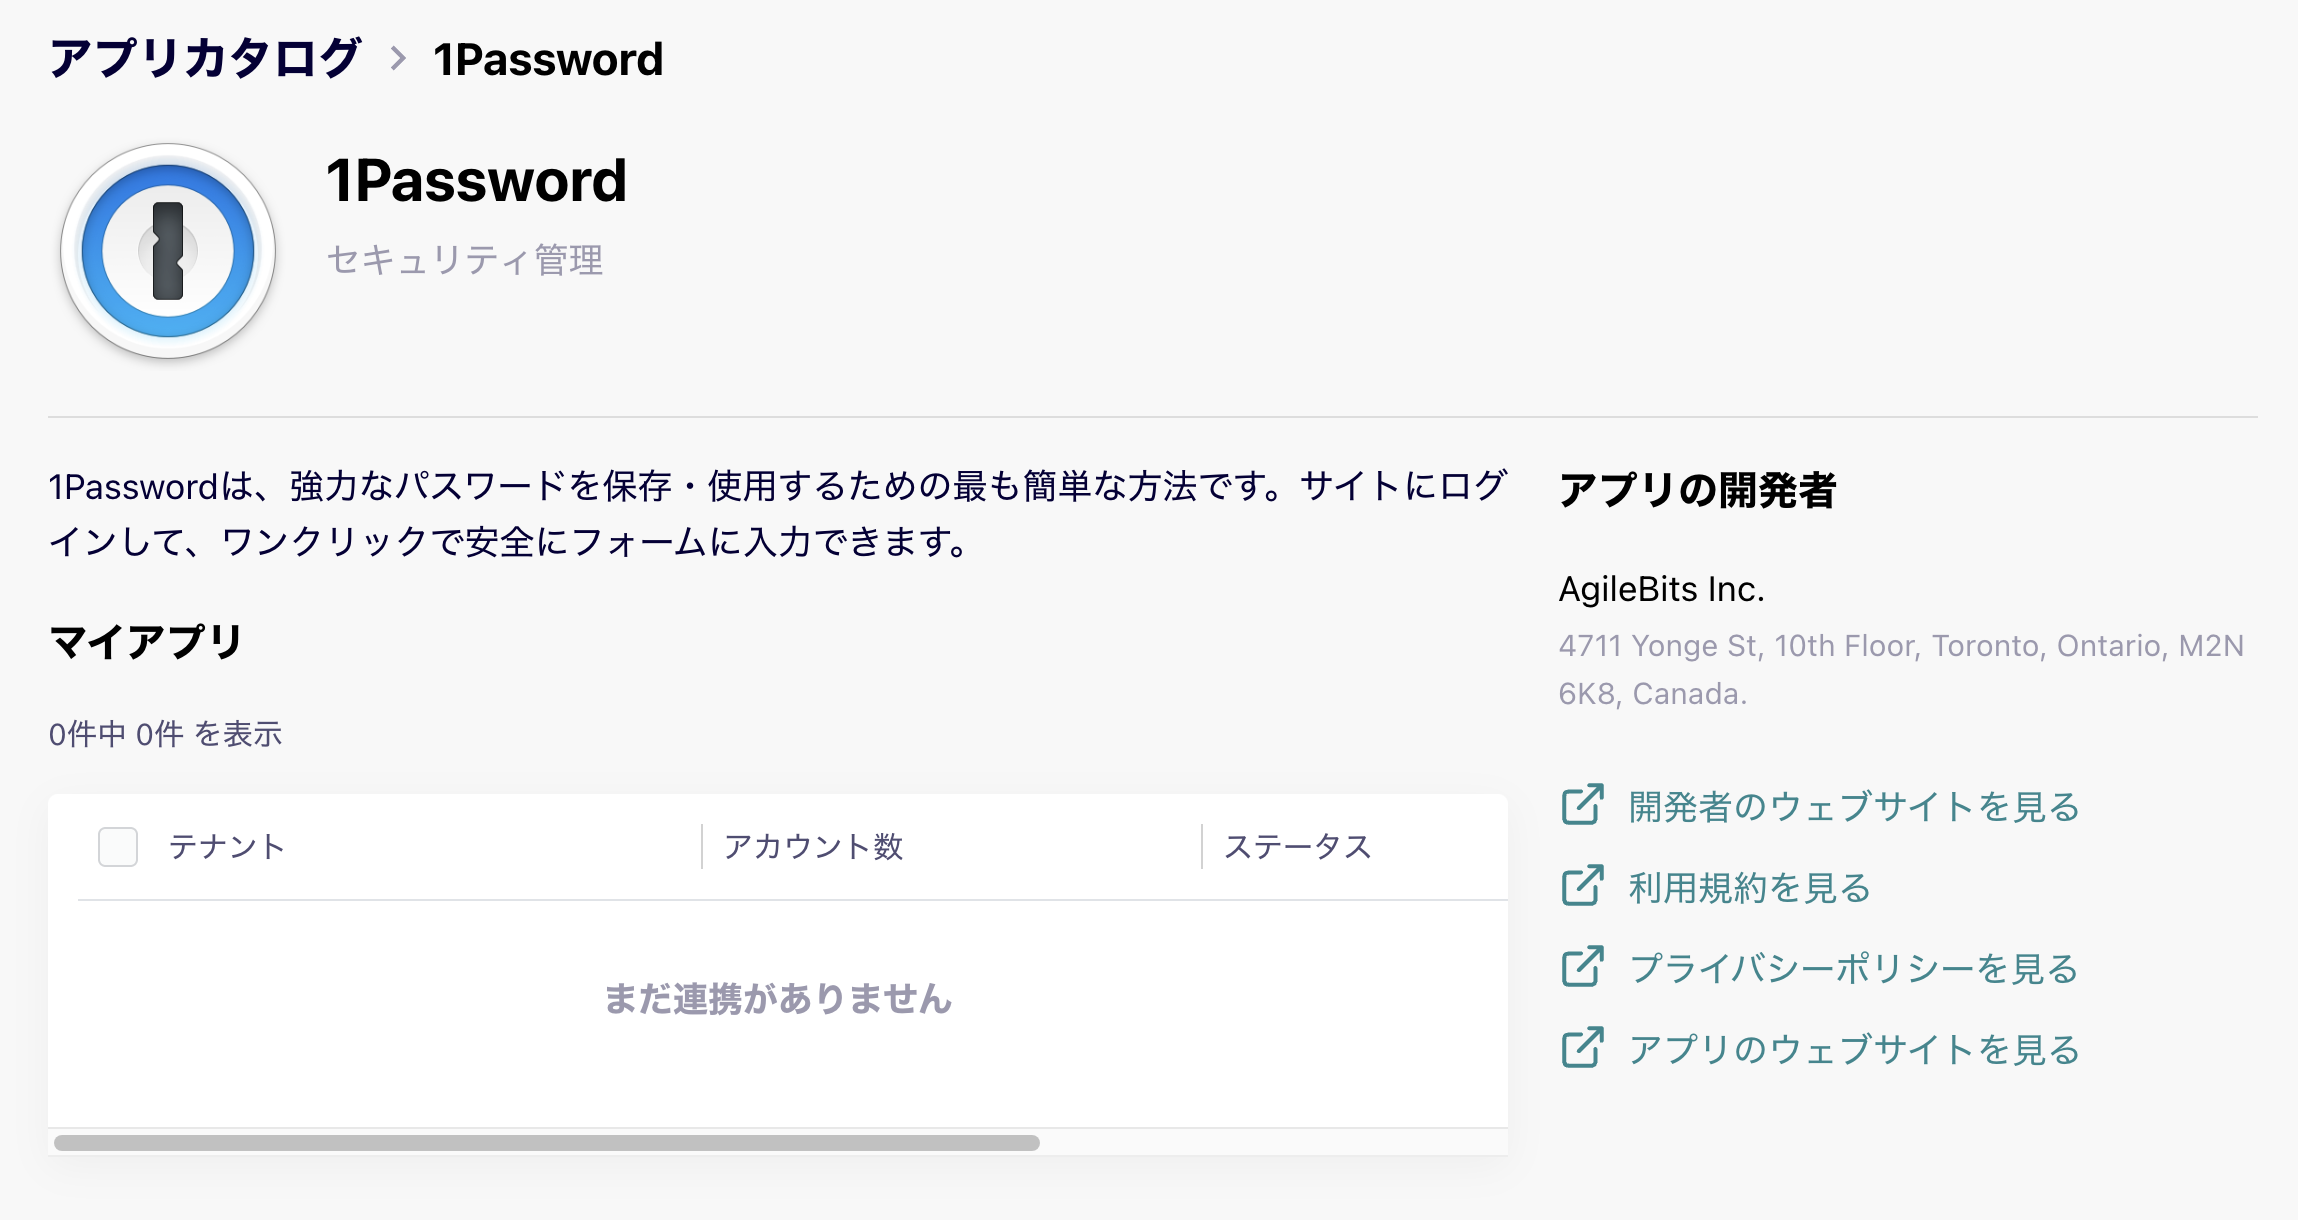Toggle the select-all checkbox beside テナント
Screen dimensions: 2298x1220
pos(118,847)
